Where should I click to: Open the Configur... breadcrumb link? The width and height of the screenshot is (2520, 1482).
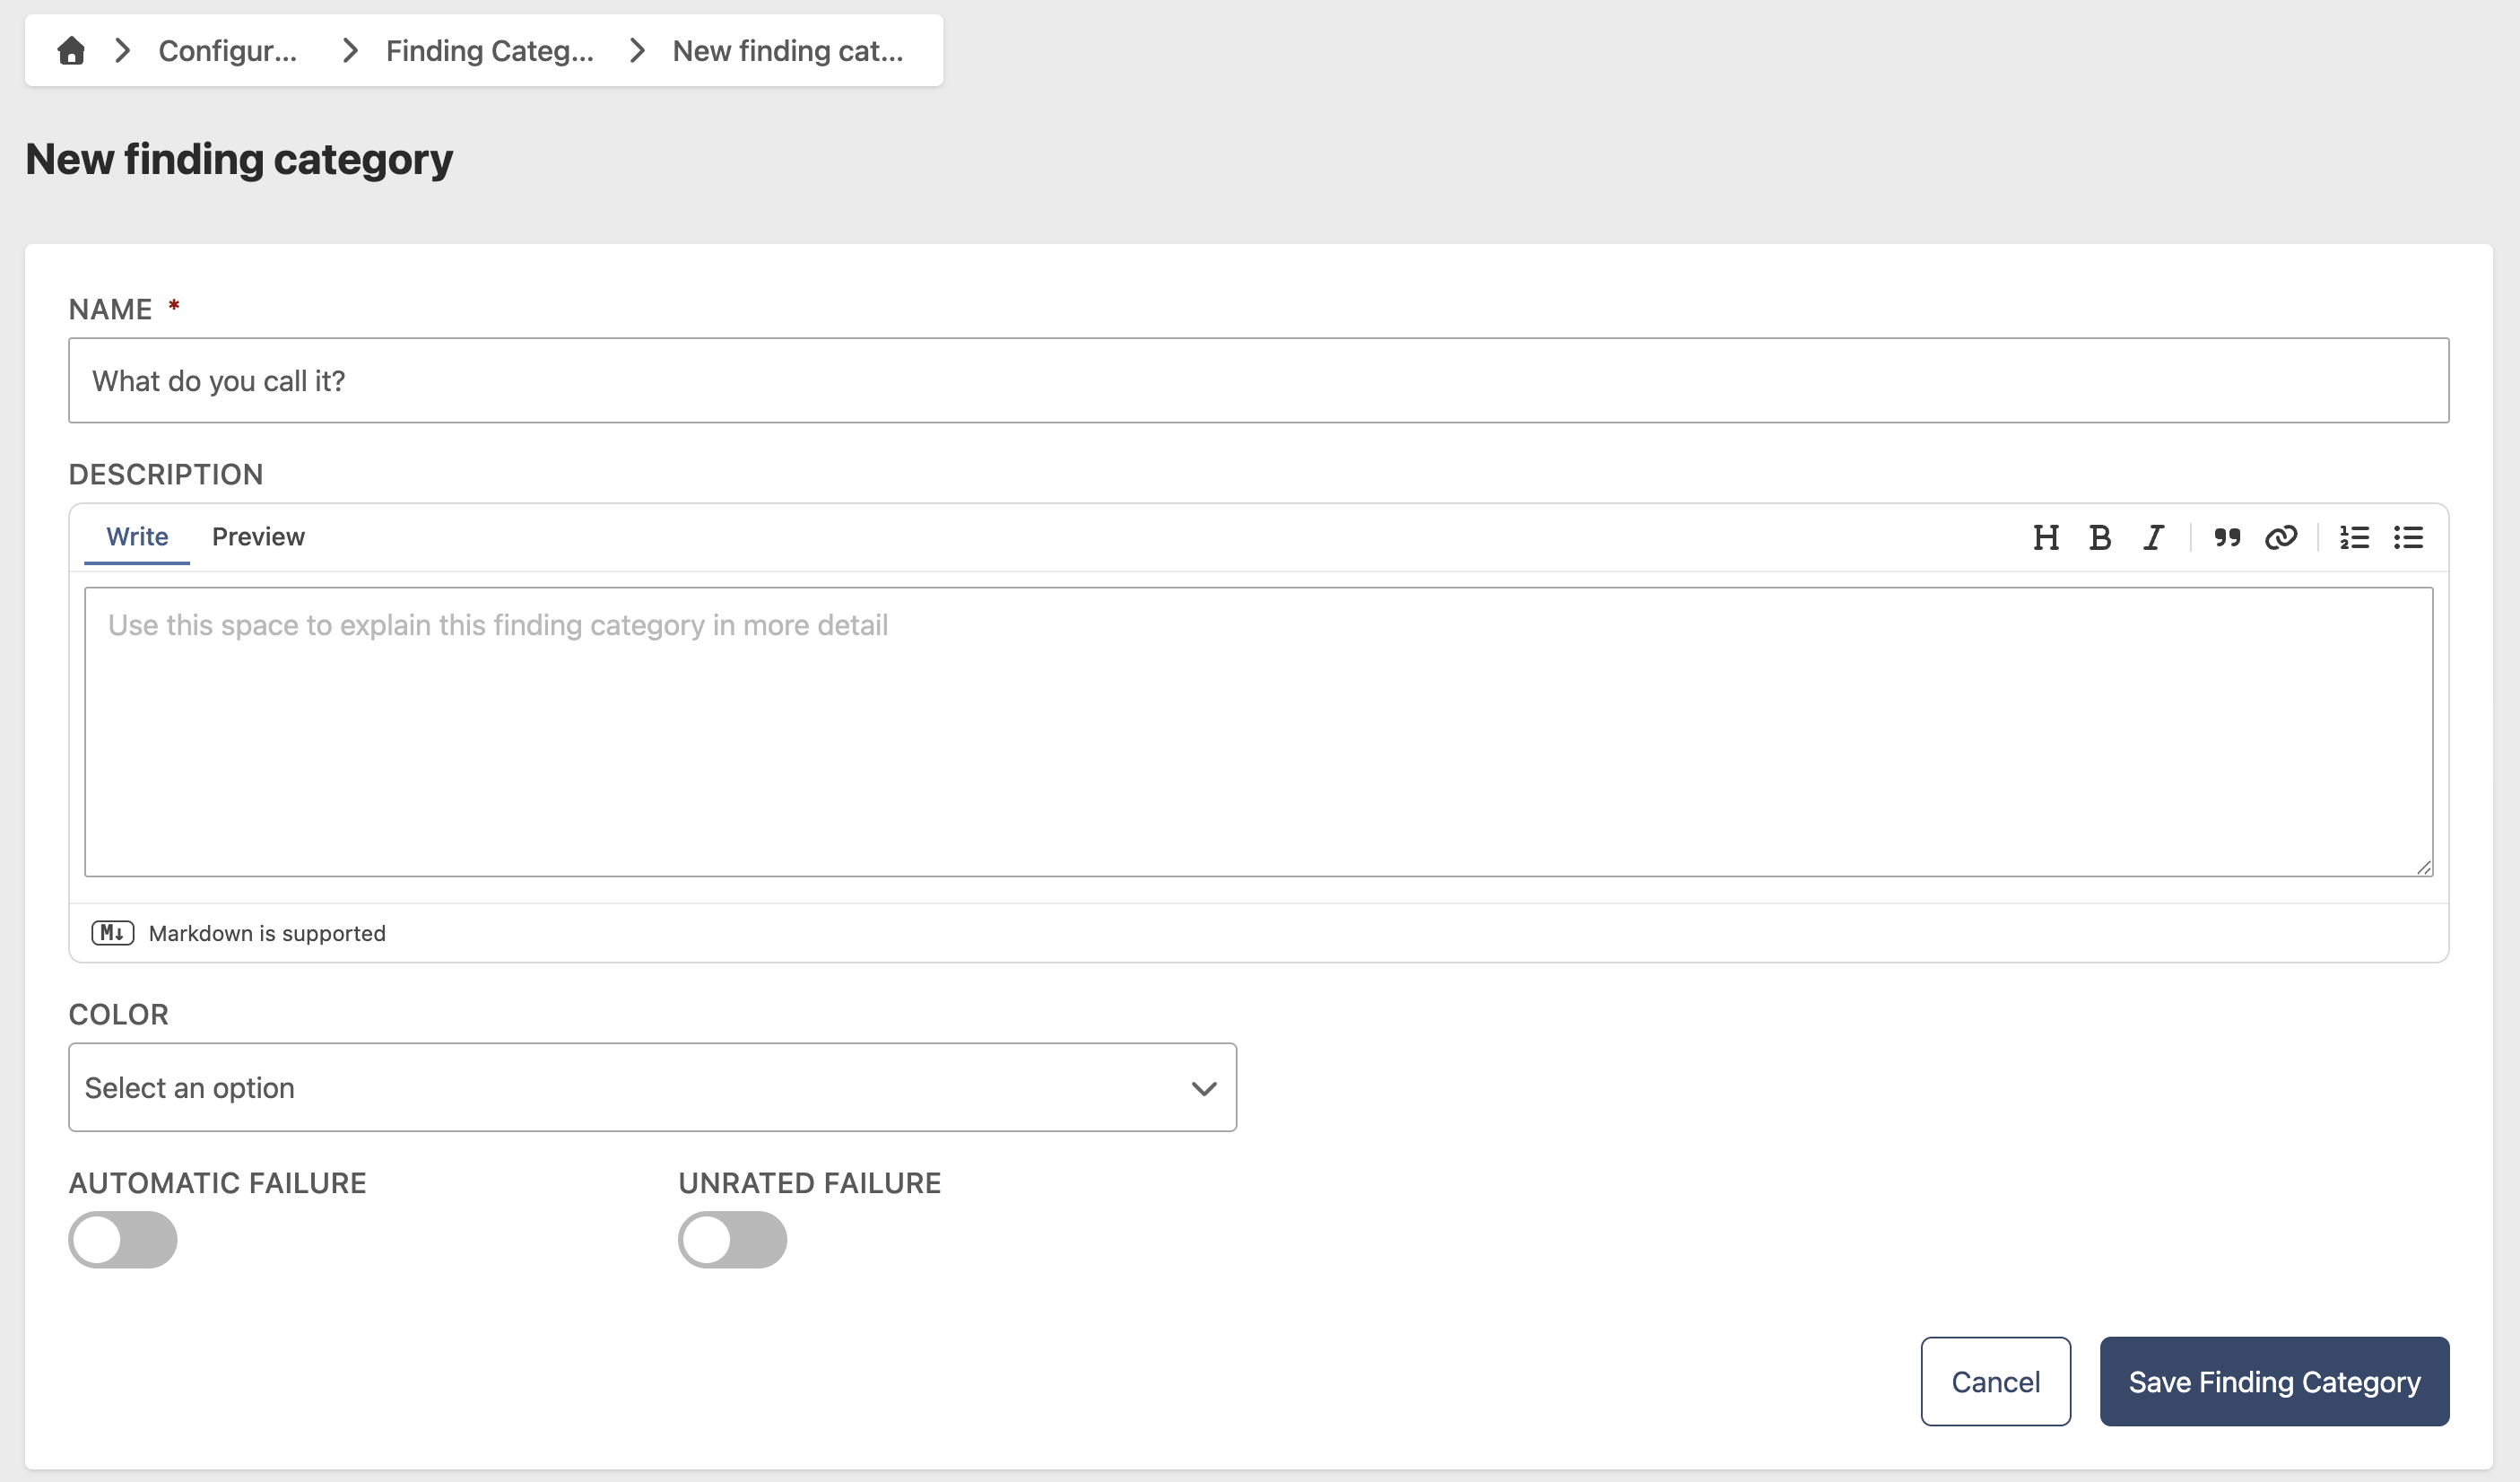coord(228,51)
